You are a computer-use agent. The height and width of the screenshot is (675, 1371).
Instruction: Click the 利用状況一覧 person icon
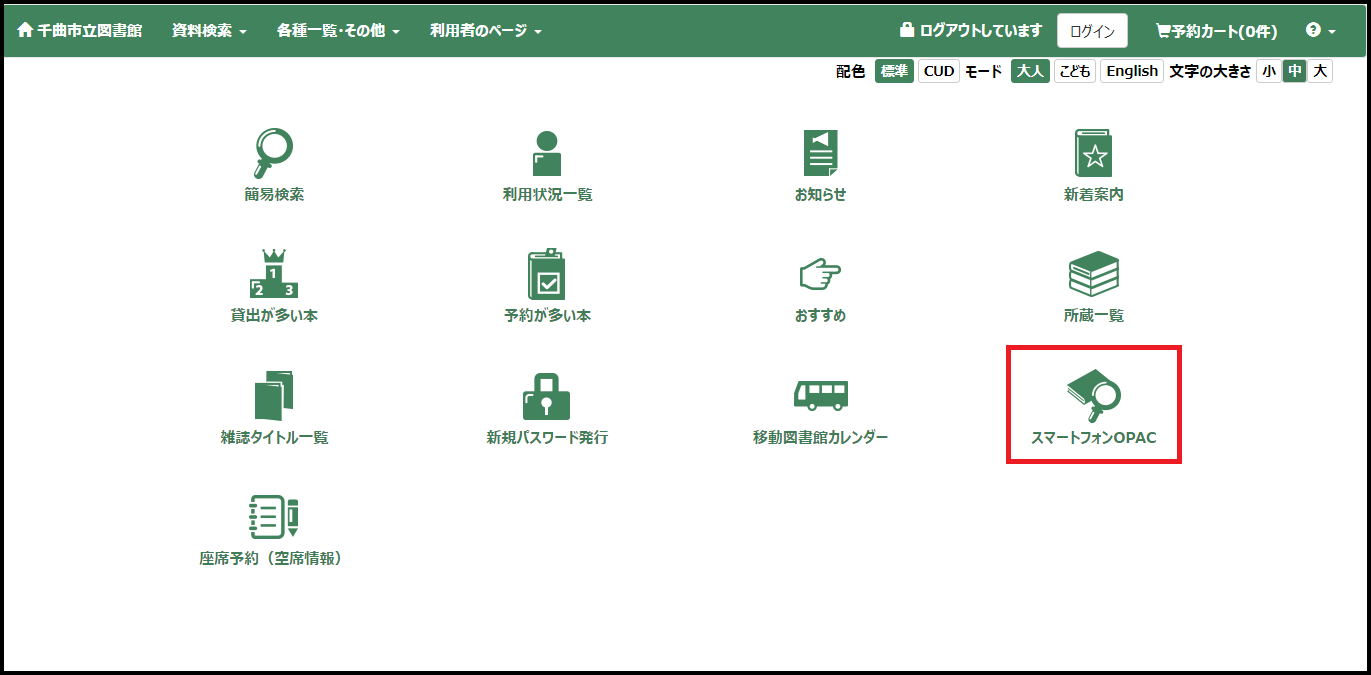tap(547, 153)
